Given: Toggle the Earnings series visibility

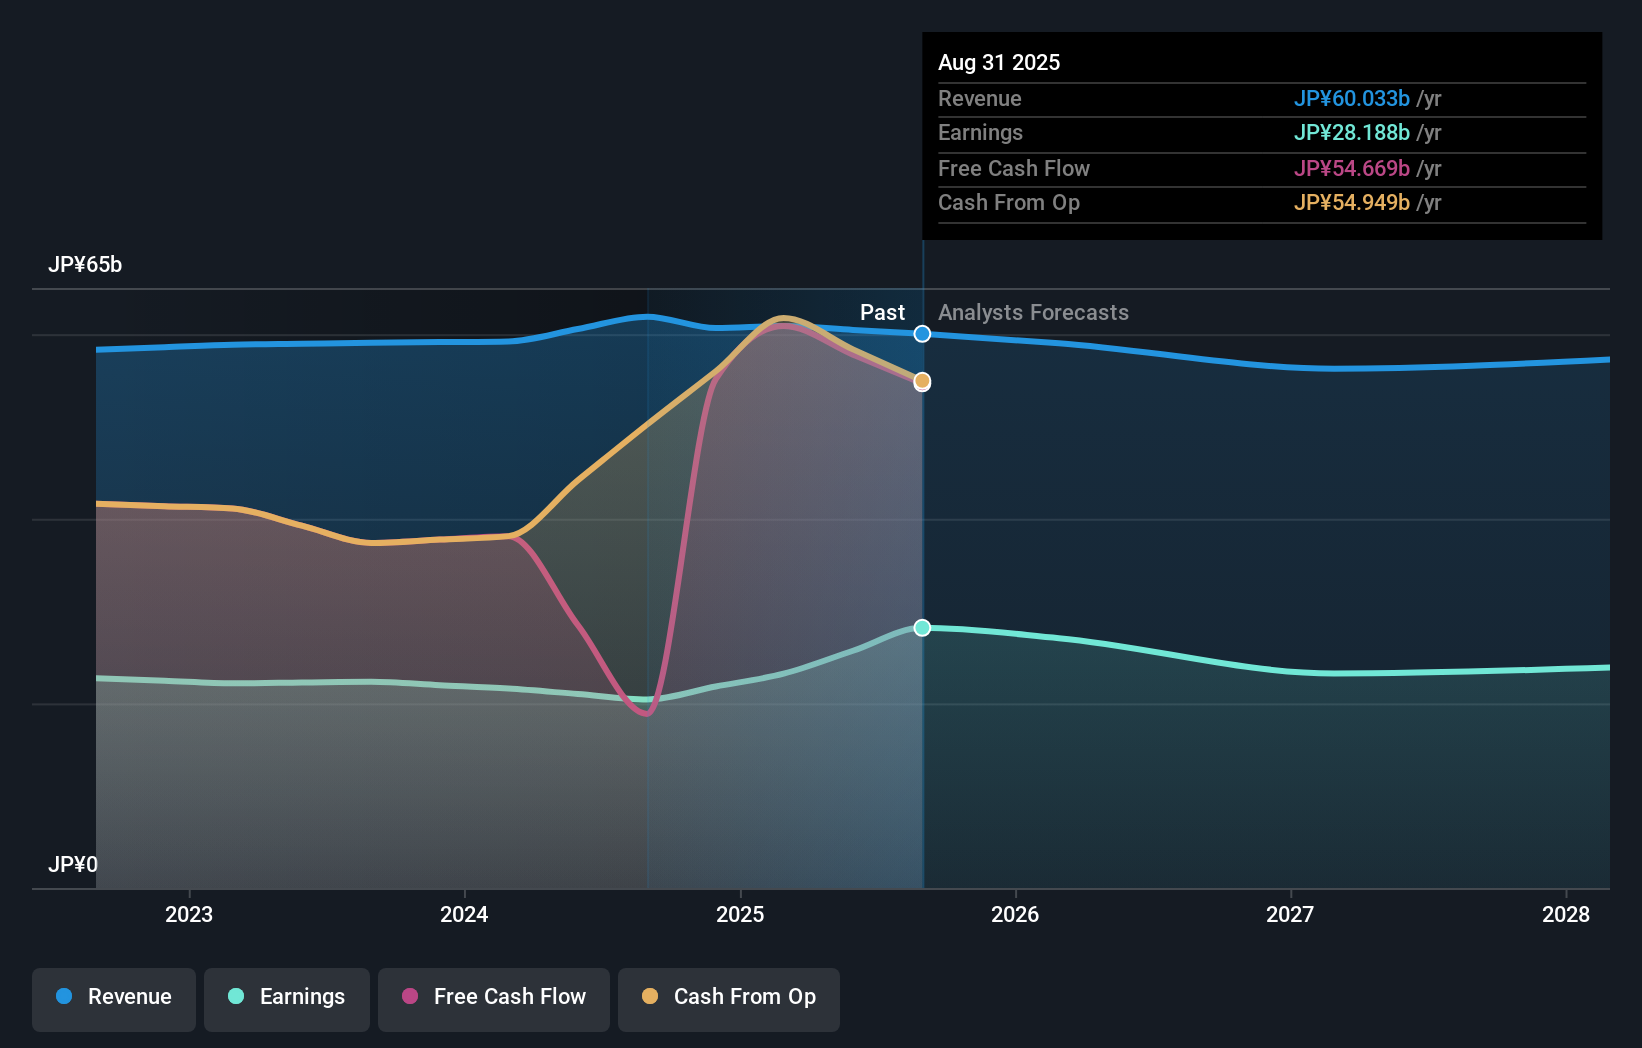Looking at the screenshot, I should tap(286, 999).
